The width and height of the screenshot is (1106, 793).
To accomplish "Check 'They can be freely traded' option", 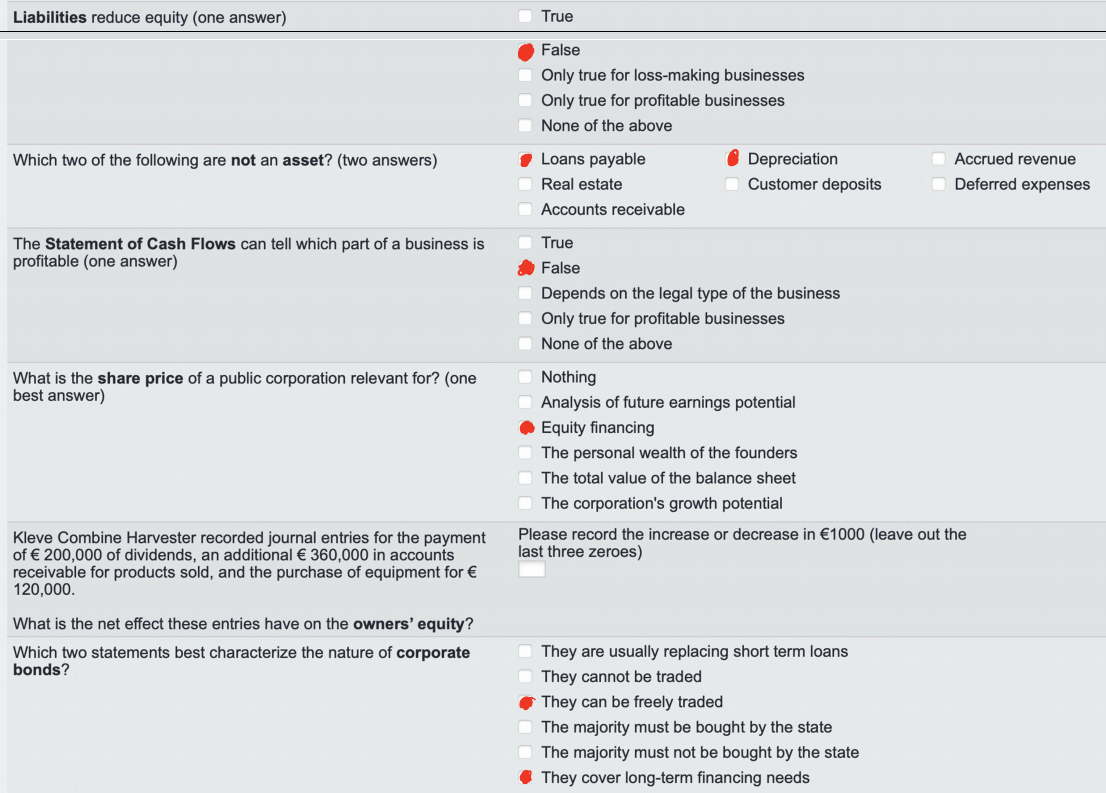I will pyautogui.click(x=525, y=702).
